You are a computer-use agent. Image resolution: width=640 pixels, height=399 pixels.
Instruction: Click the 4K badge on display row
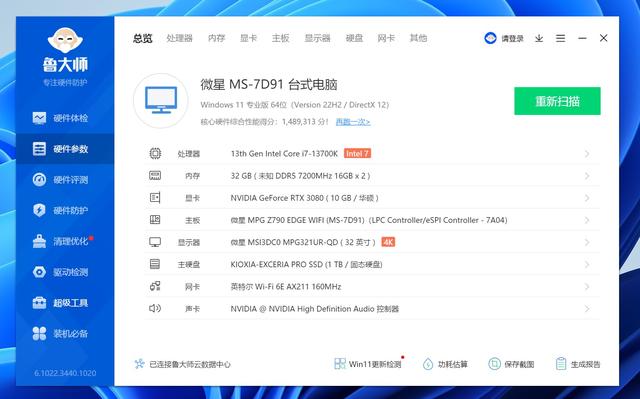[388, 242]
